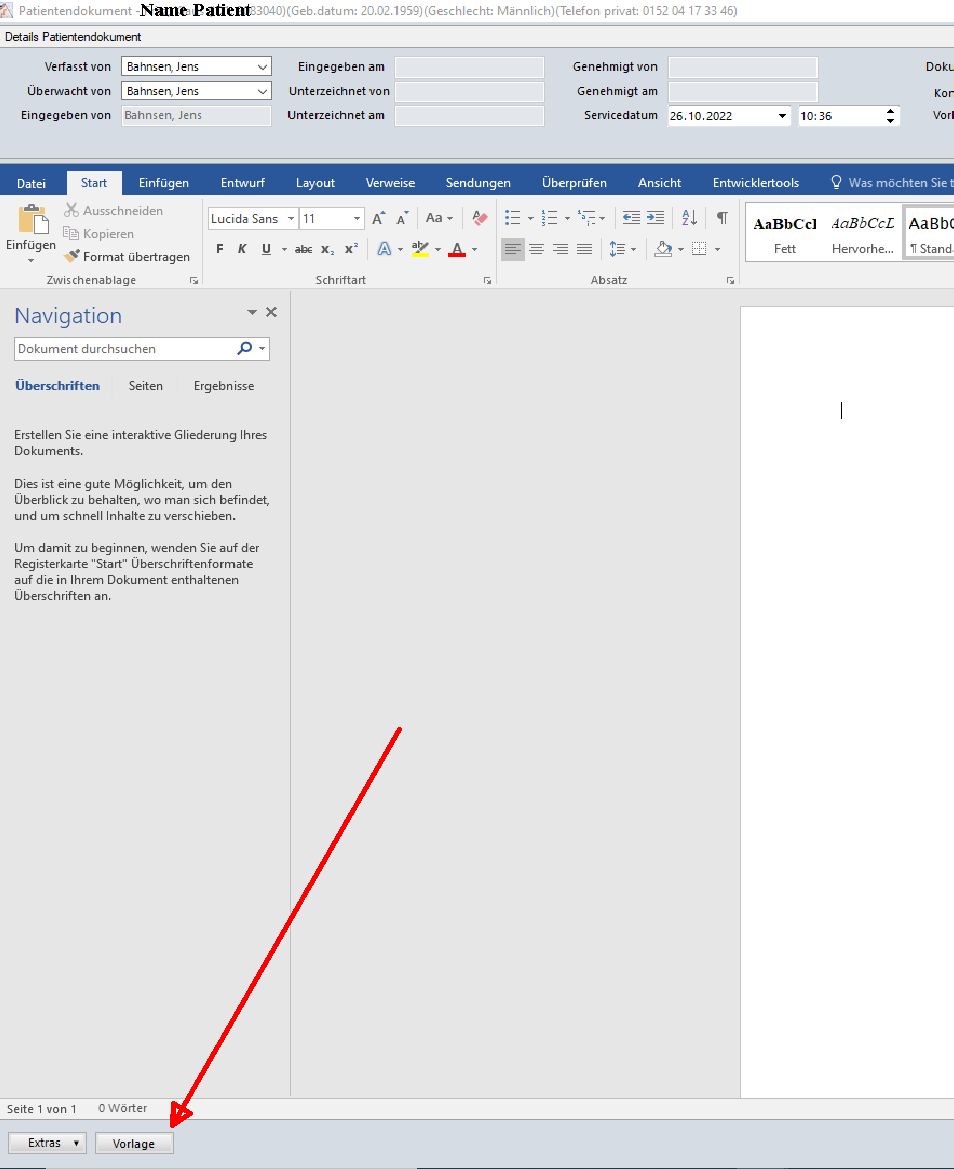This screenshot has height=1169, width=954.
Task: Clear all formatting eraser icon
Action: click(x=479, y=218)
